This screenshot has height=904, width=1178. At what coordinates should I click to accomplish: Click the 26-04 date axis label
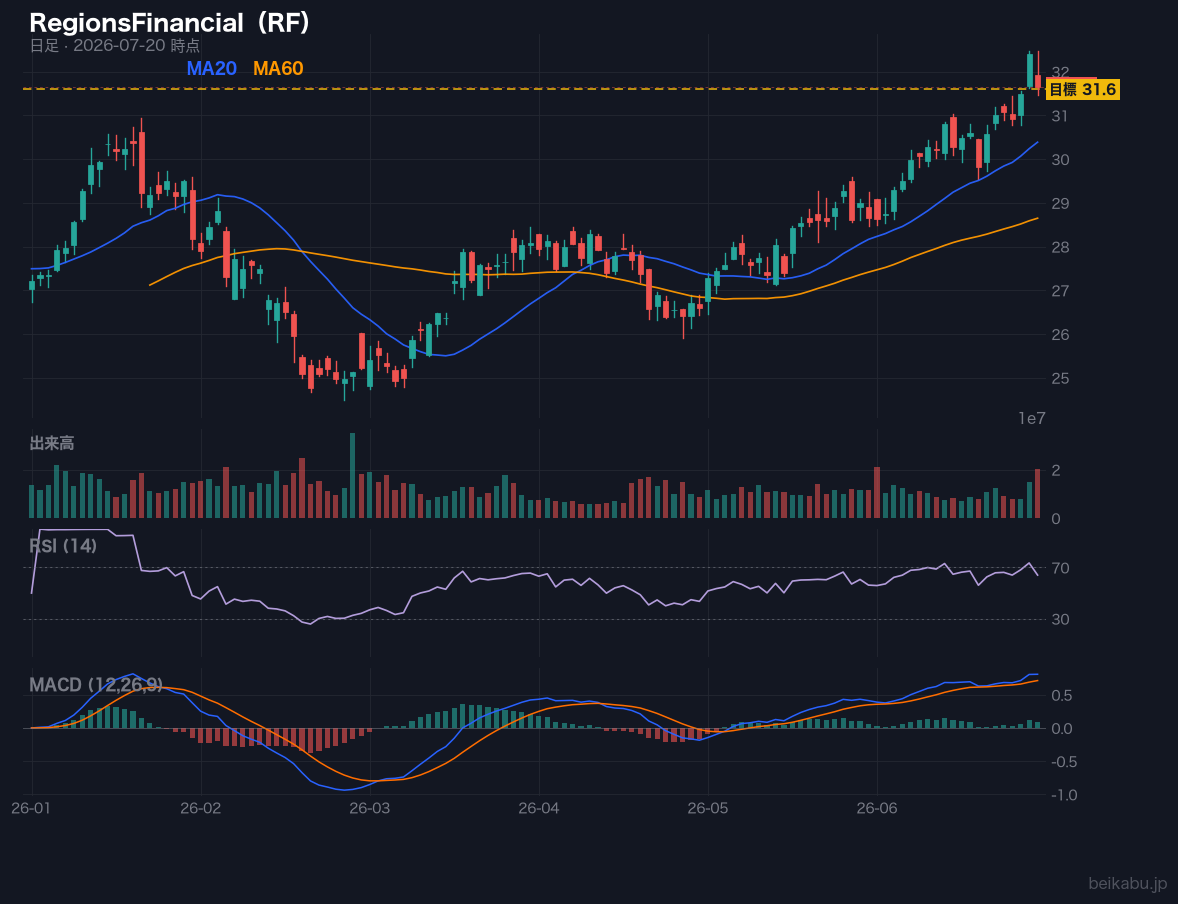point(539,809)
